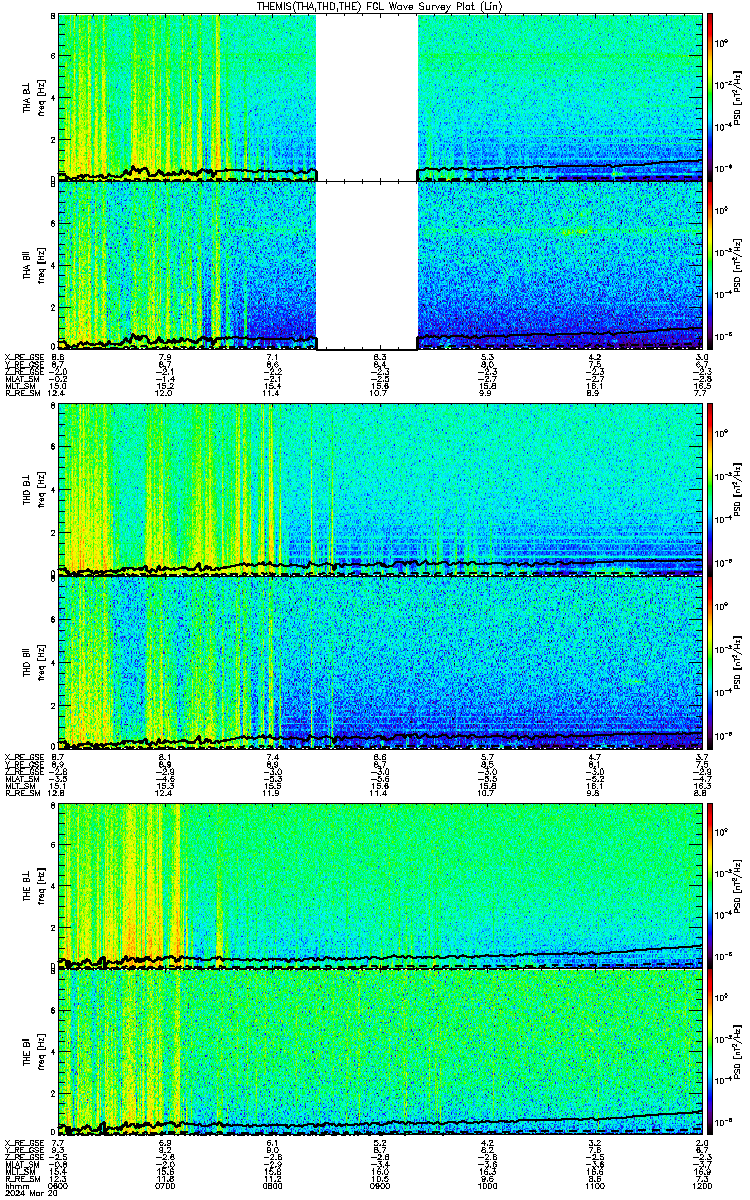The height and width of the screenshot is (1200, 750).
Task: Click the 0900 time tick label
Action: tap(380, 1186)
